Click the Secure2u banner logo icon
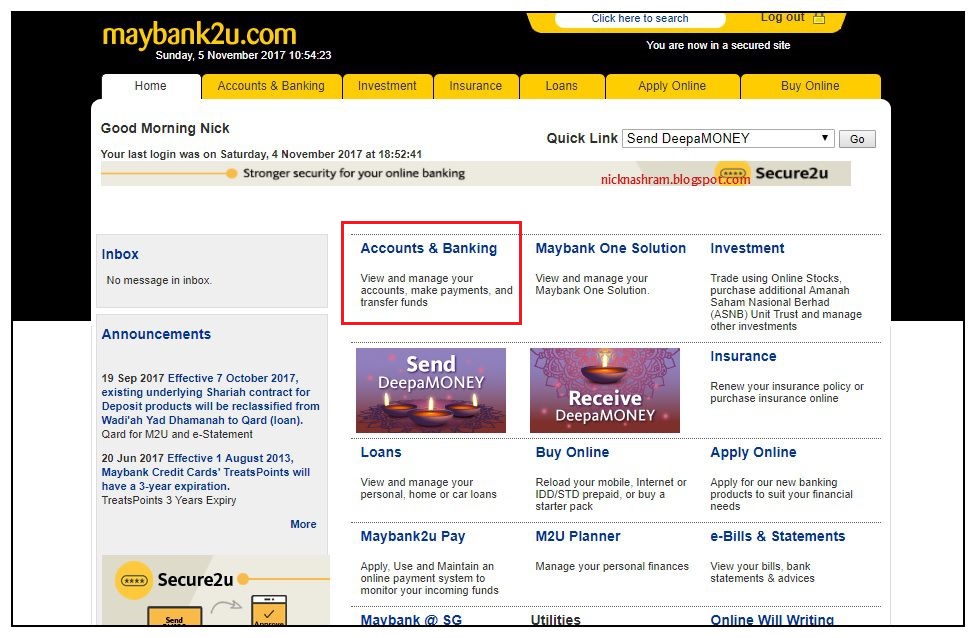The width and height of the screenshot is (976, 638). click(733, 173)
